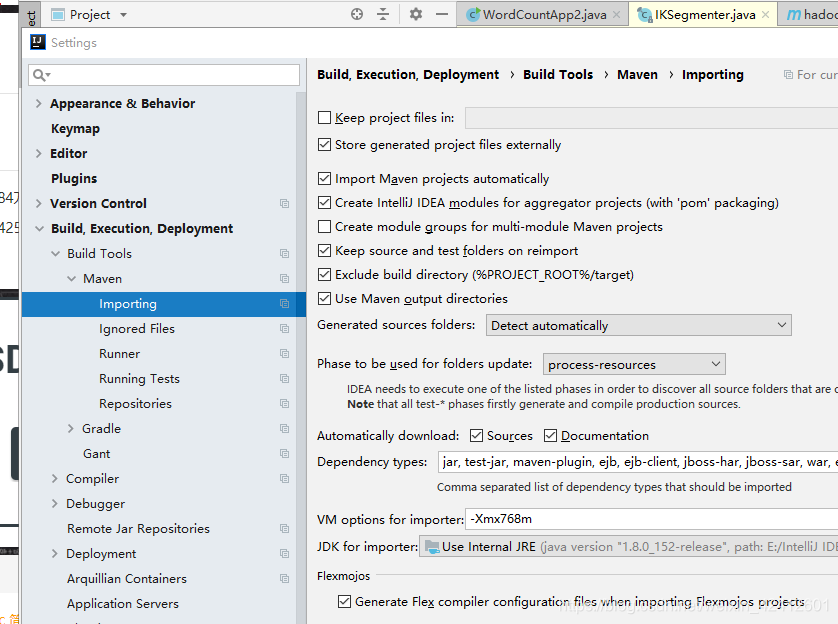Uncheck automatic download of Documentation

coord(550,436)
